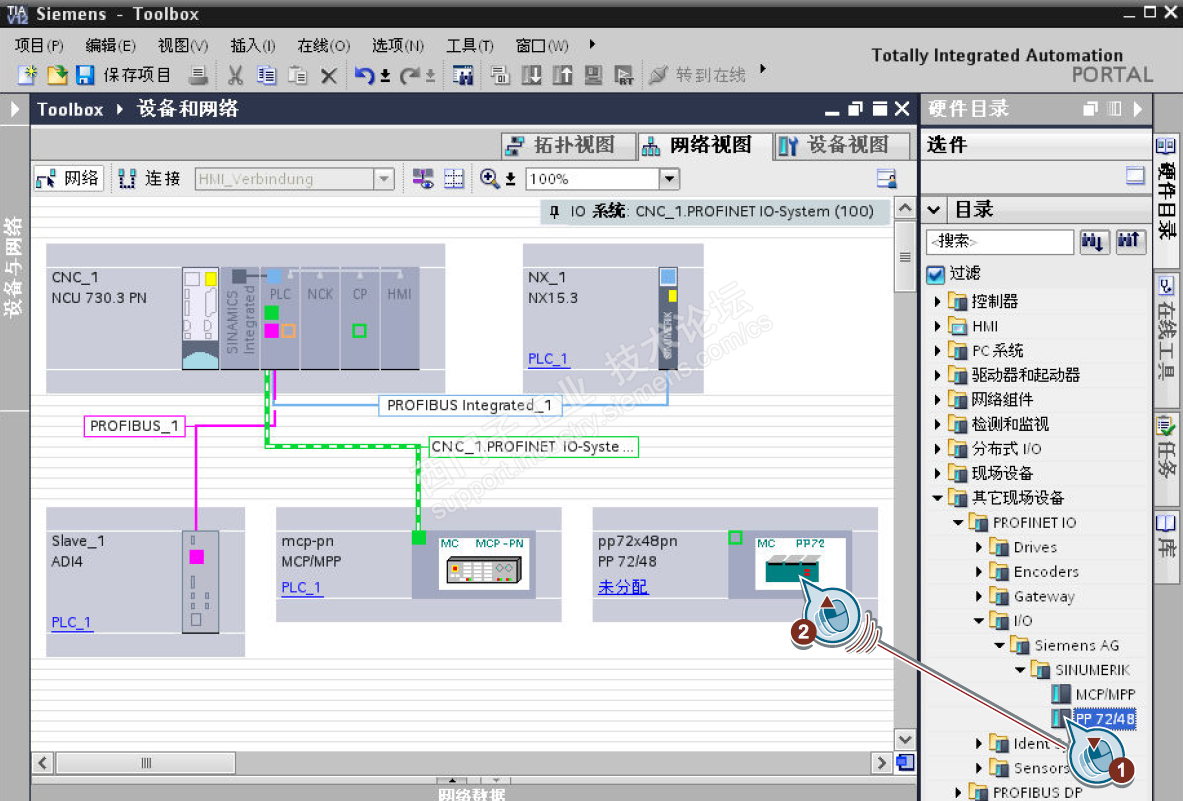Click the search up icon in catalog

pos(1129,241)
